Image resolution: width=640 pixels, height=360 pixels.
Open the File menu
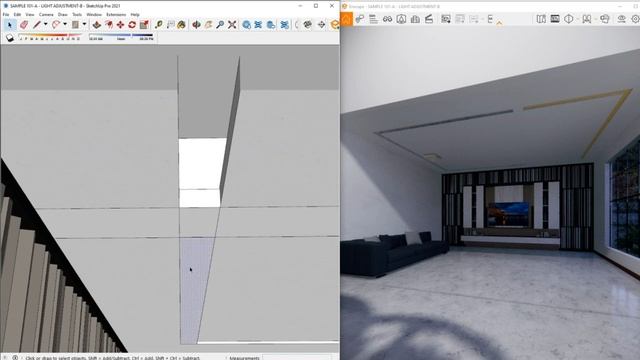(6, 14)
